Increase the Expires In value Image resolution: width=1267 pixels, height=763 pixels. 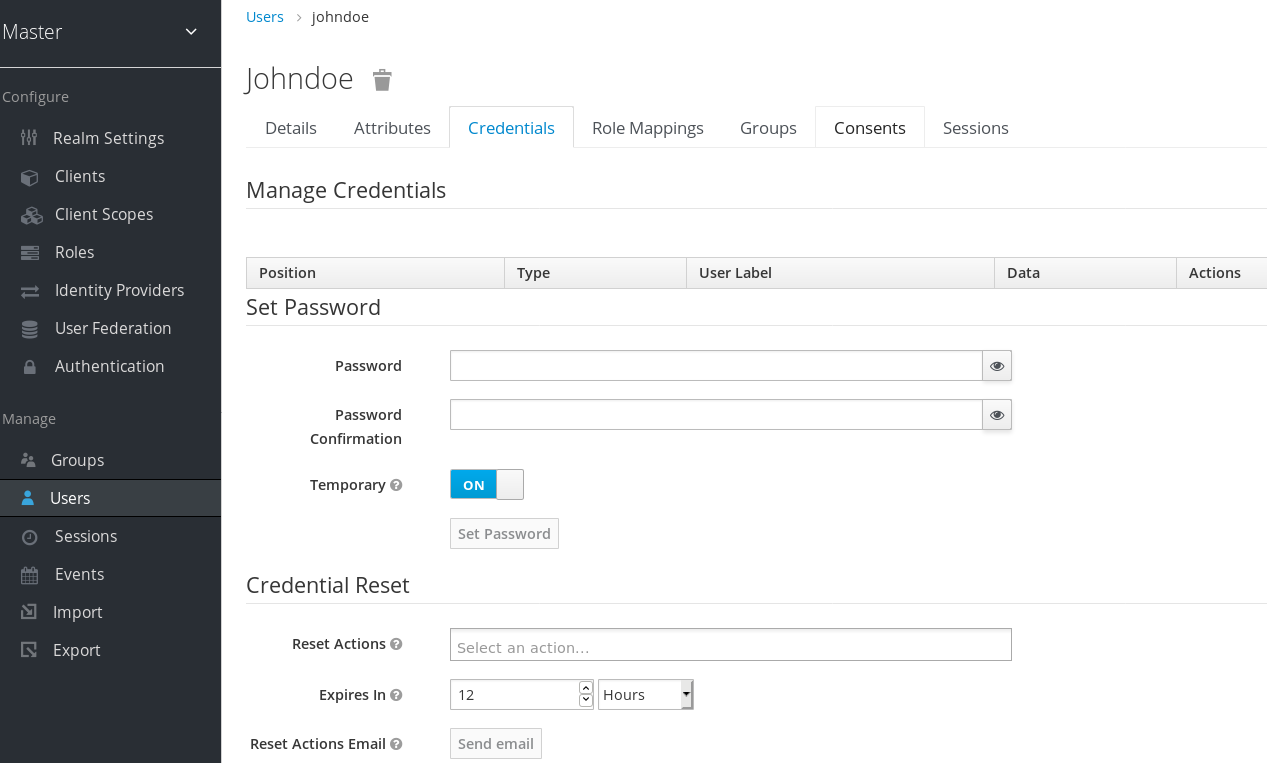[586, 688]
